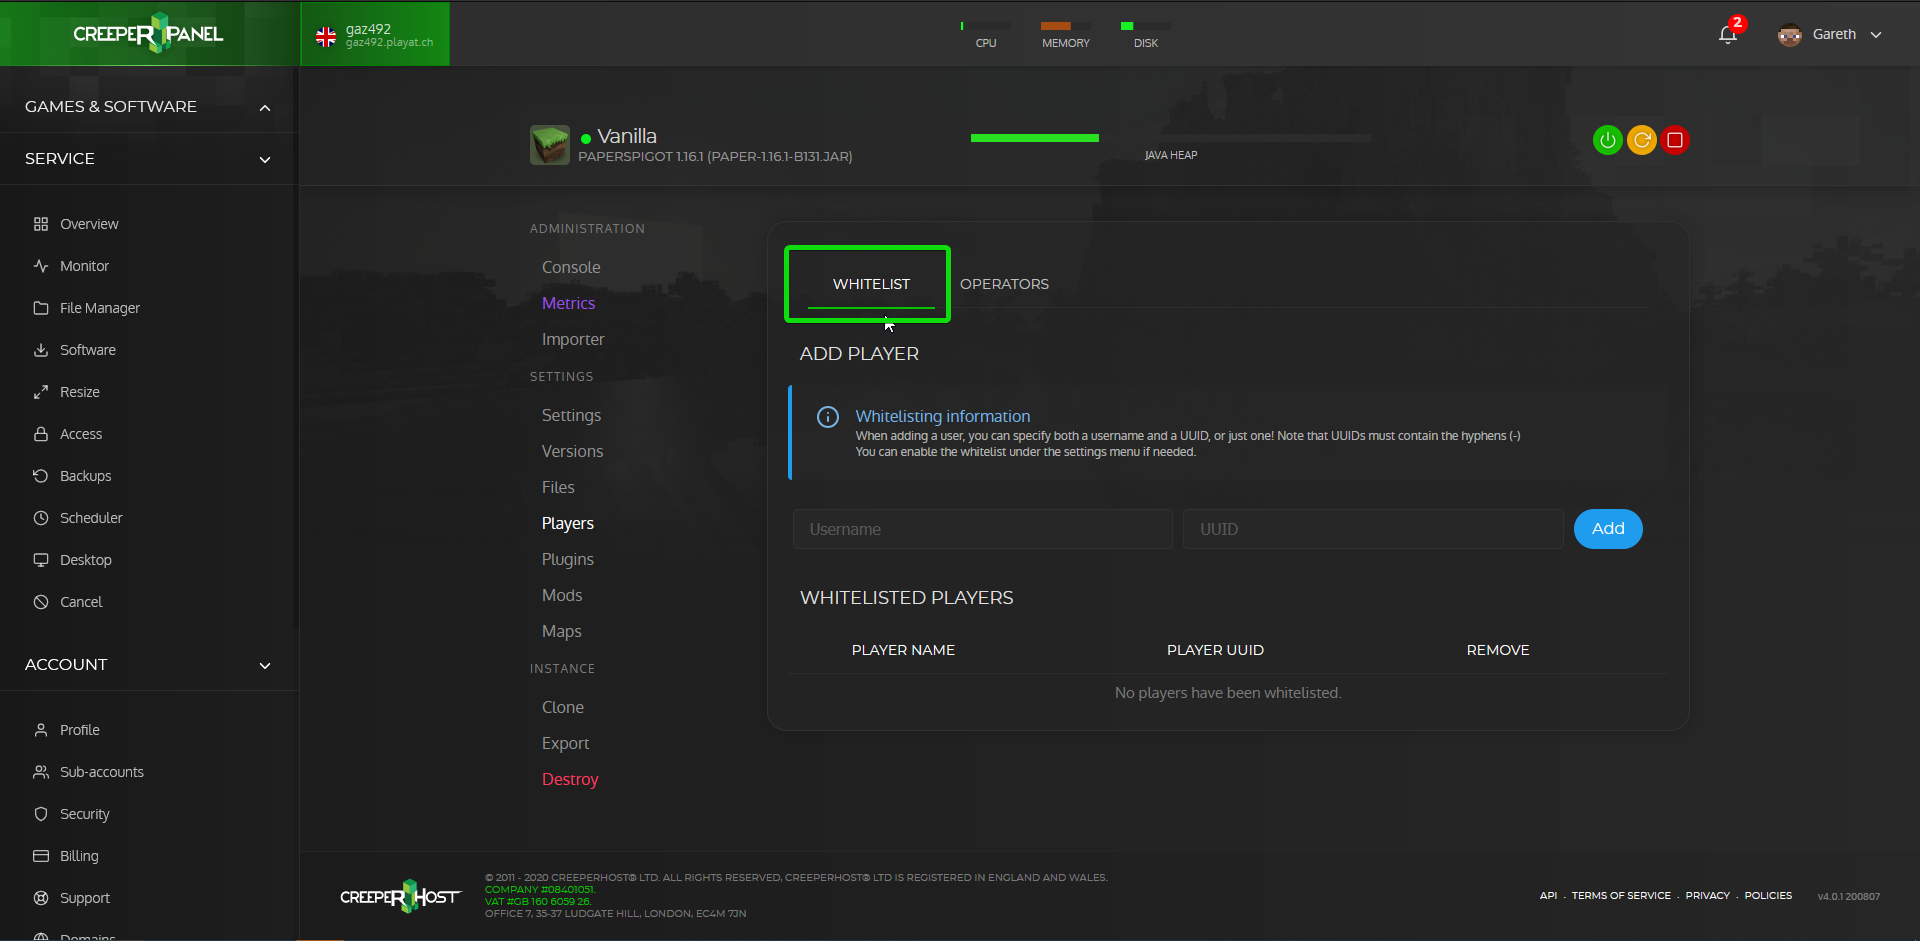Image resolution: width=1920 pixels, height=941 pixels.
Task: Click the orange restart server button
Action: 1642,140
